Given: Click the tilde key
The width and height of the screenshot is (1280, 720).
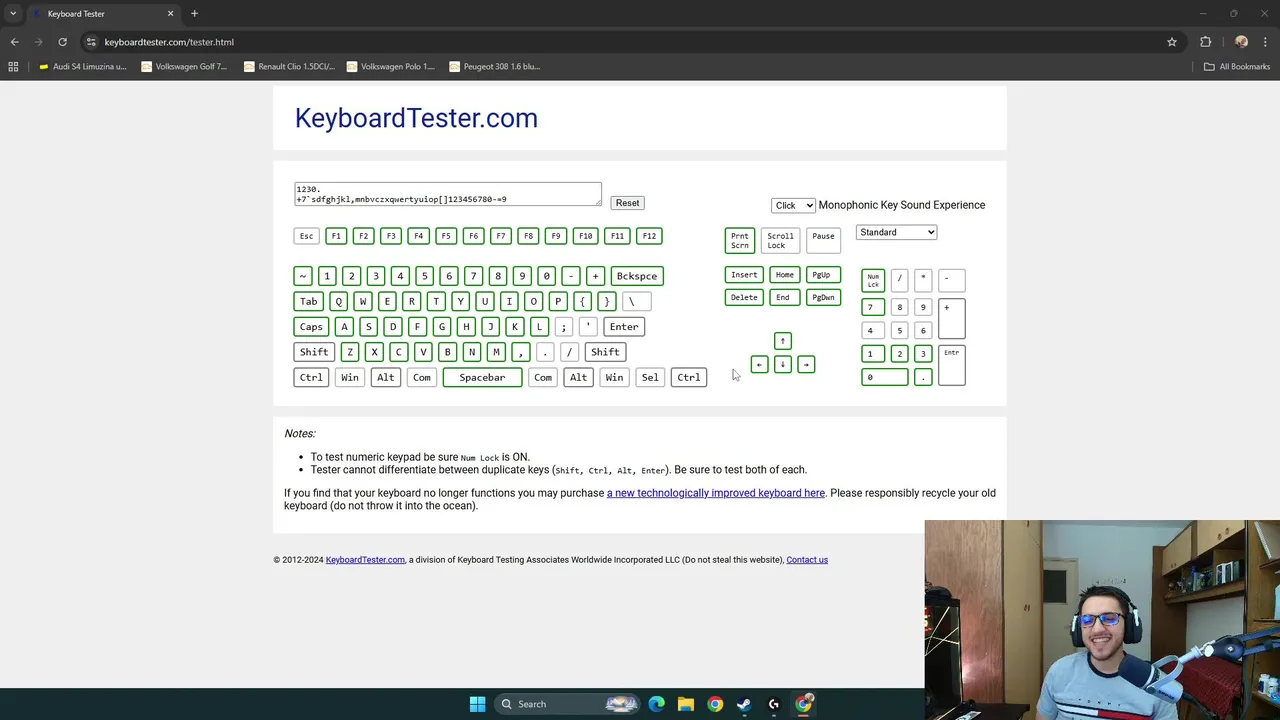Looking at the screenshot, I should pyautogui.click(x=302, y=276).
